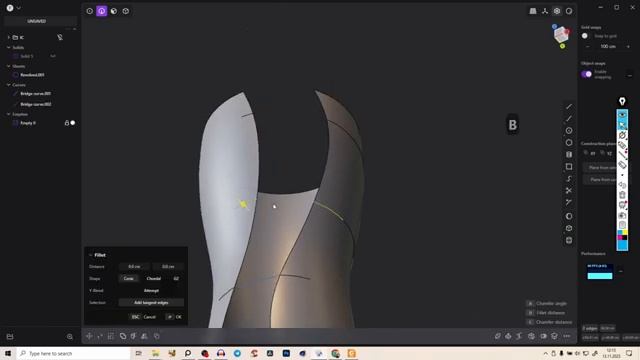
Task: Collapse the Curves group
Action: coord(9,85)
